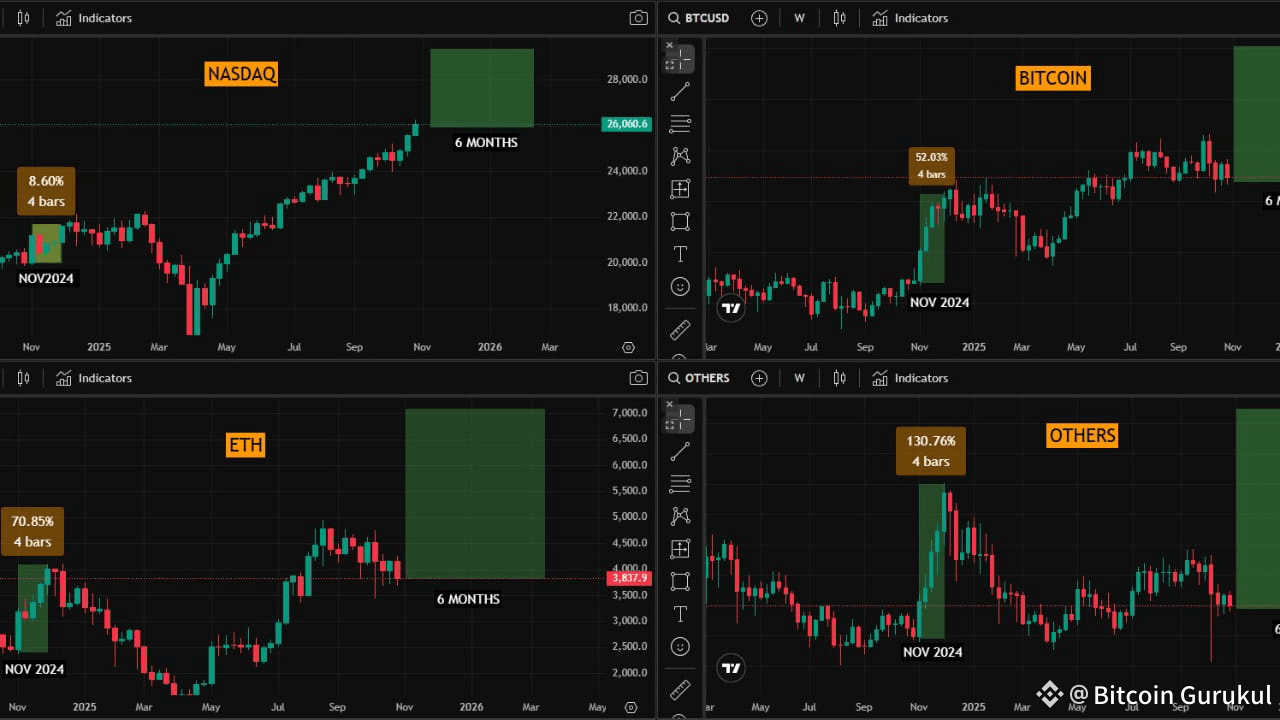The height and width of the screenshot is (720, 1280).
Task: Select green projection rectangle on NASDAQ chart
Action: point(482,88)
